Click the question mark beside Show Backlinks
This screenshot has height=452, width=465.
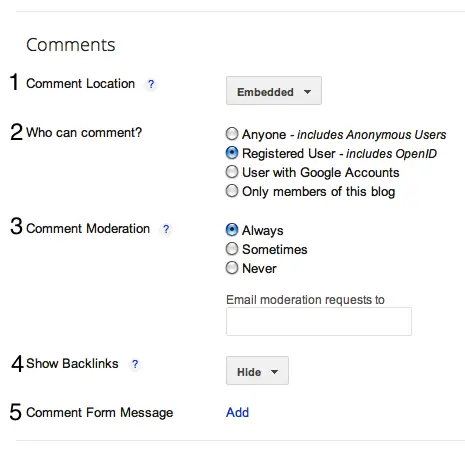[135, 364]
